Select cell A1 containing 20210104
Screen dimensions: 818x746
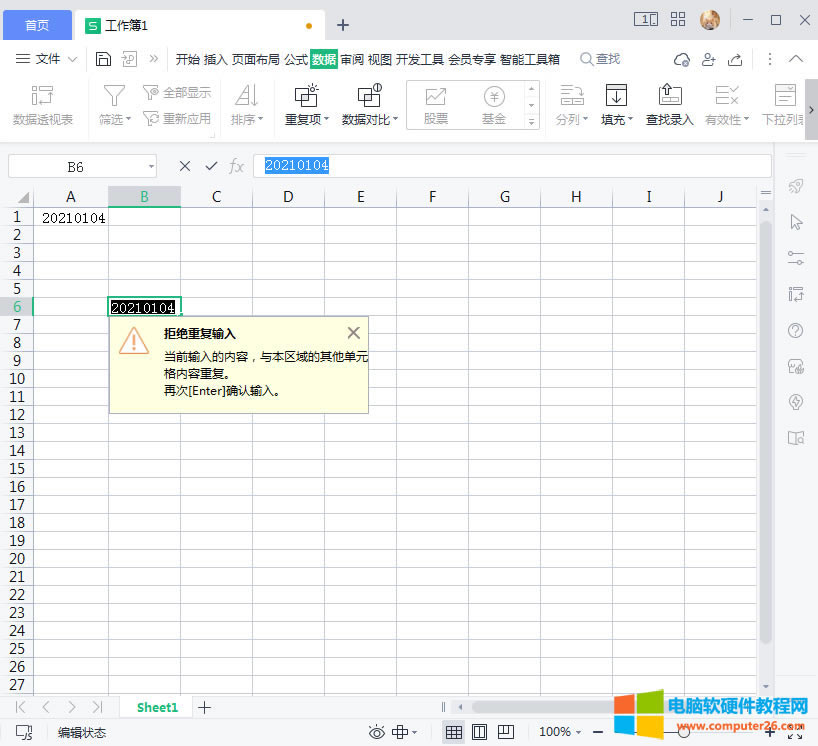click(x=71, y=217)
